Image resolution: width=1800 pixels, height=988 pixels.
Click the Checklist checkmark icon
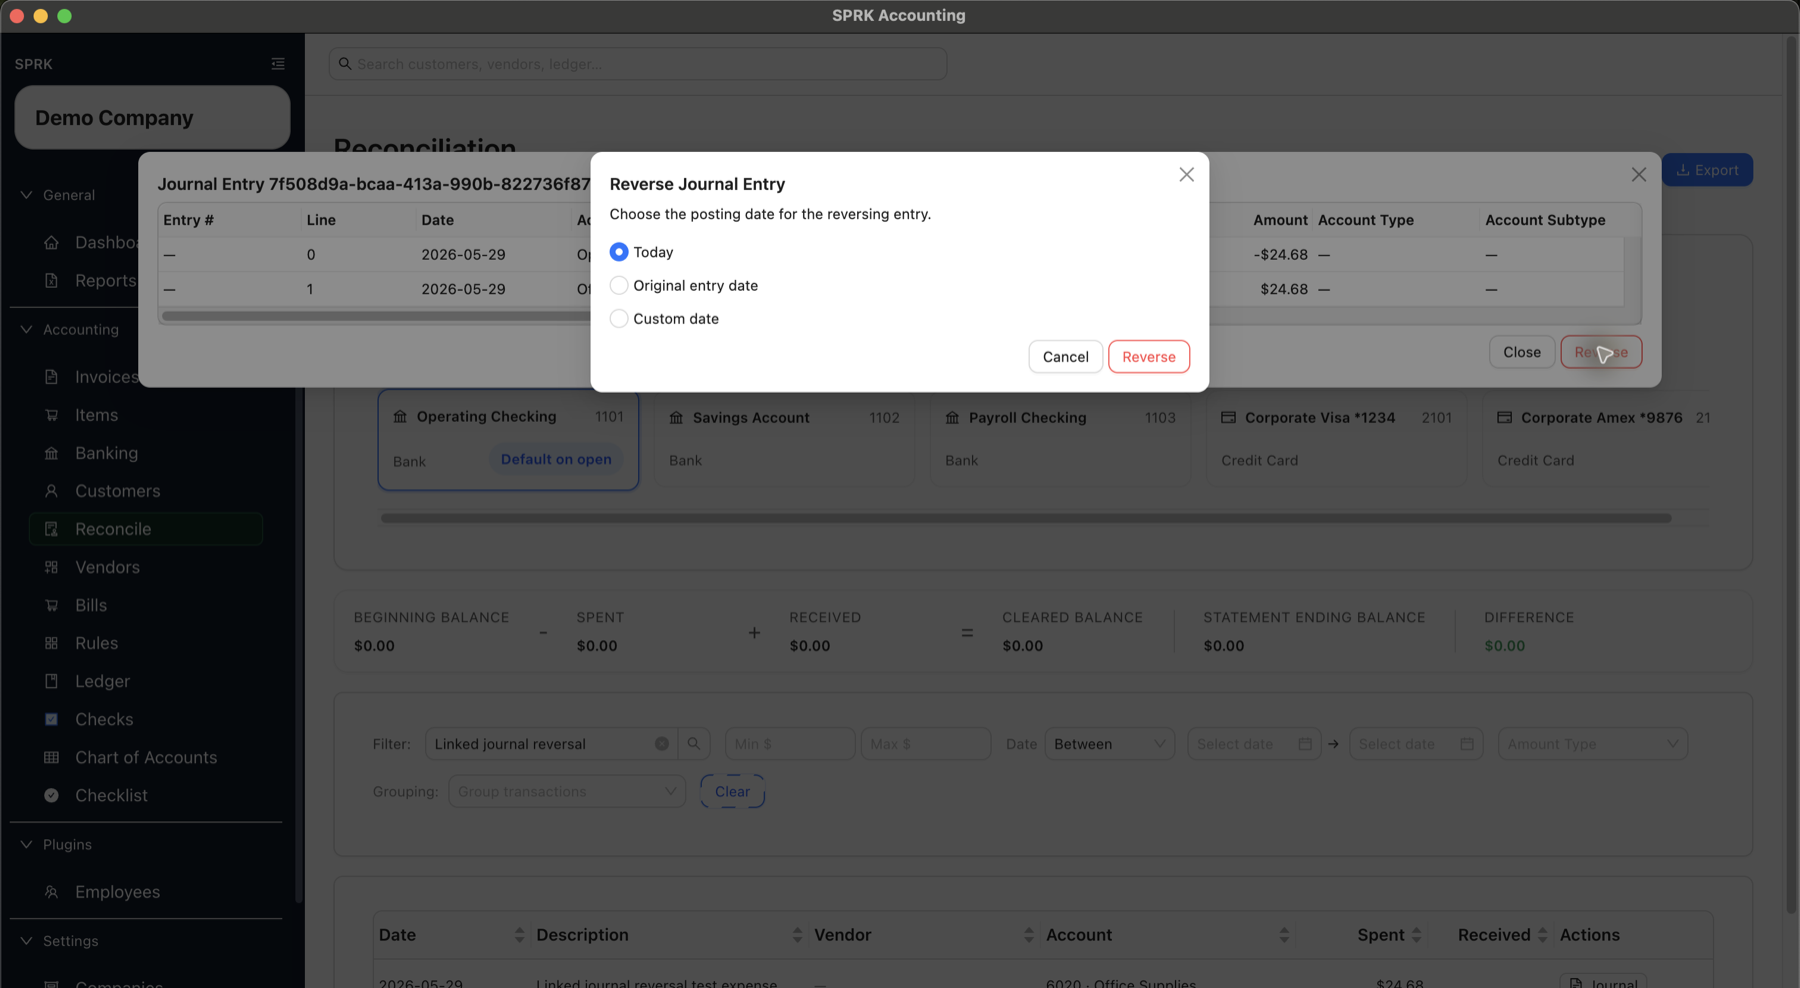51,795
